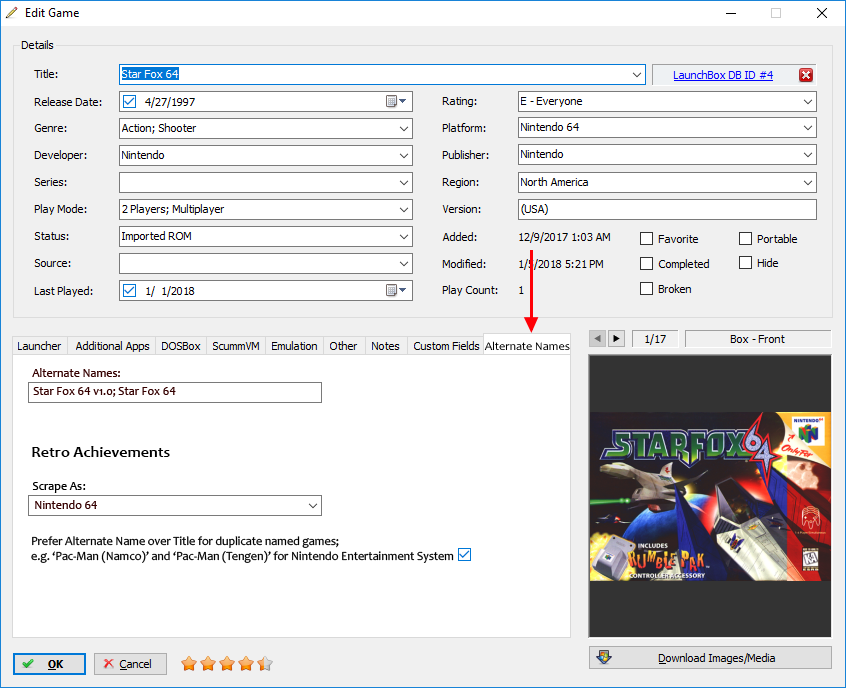The width and height of the screenshot is (846, 688).
Task: Mark game as Completed
Action: tap(646, 263)
